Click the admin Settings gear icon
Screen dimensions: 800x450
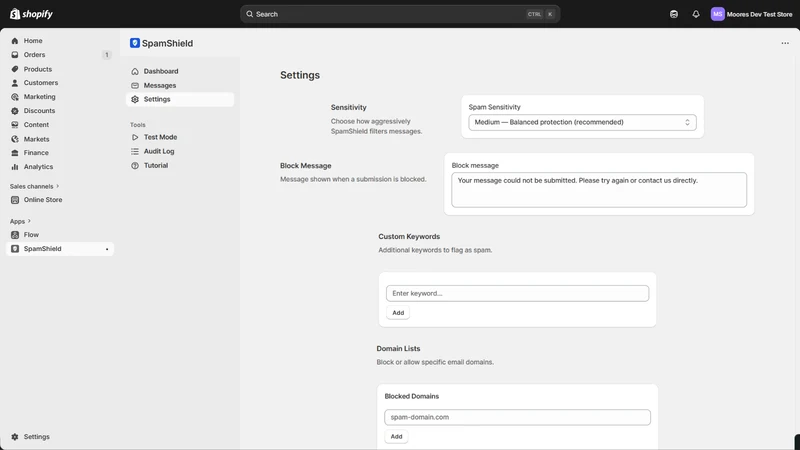tap(15, 437)
